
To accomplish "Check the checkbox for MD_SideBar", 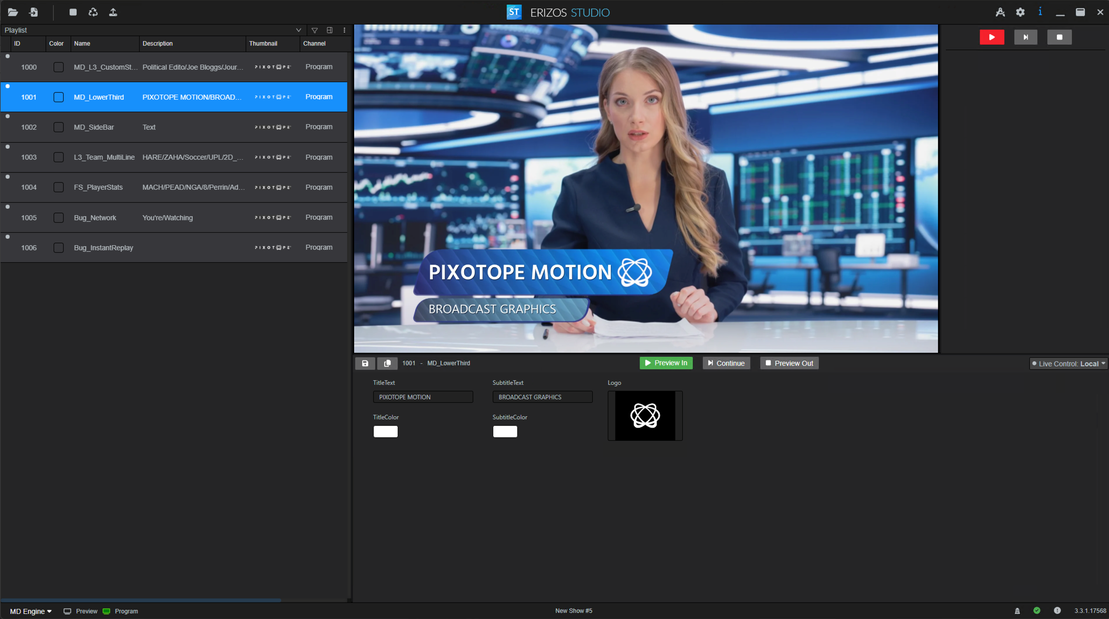I will pos(56,127).
